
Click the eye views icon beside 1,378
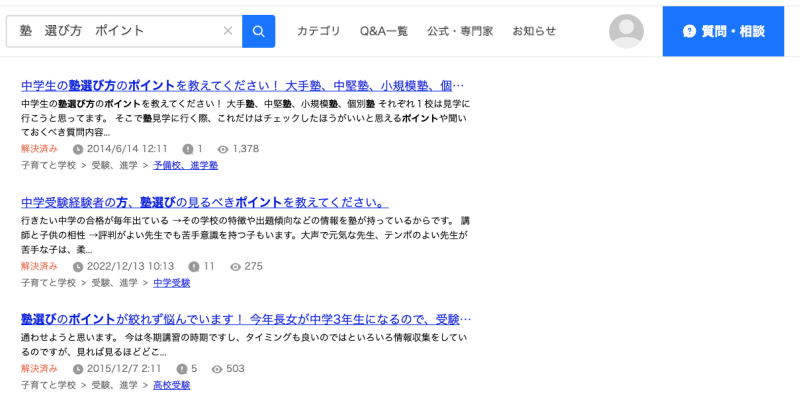point(223,149)
